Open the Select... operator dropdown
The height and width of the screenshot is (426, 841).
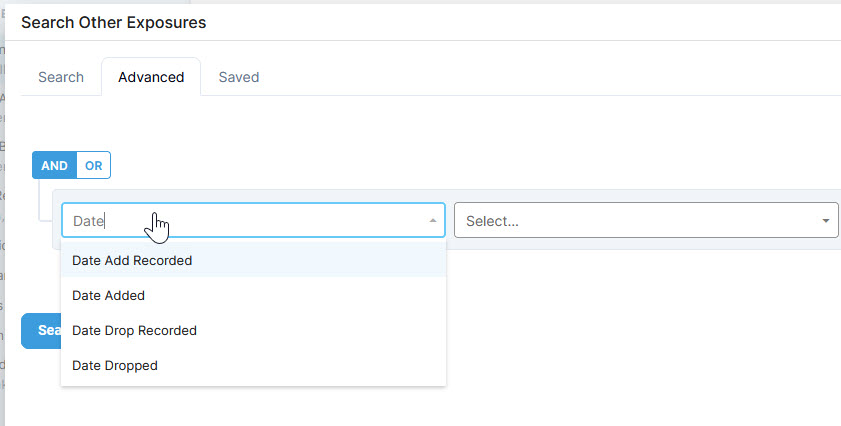(x=646, y=220)
